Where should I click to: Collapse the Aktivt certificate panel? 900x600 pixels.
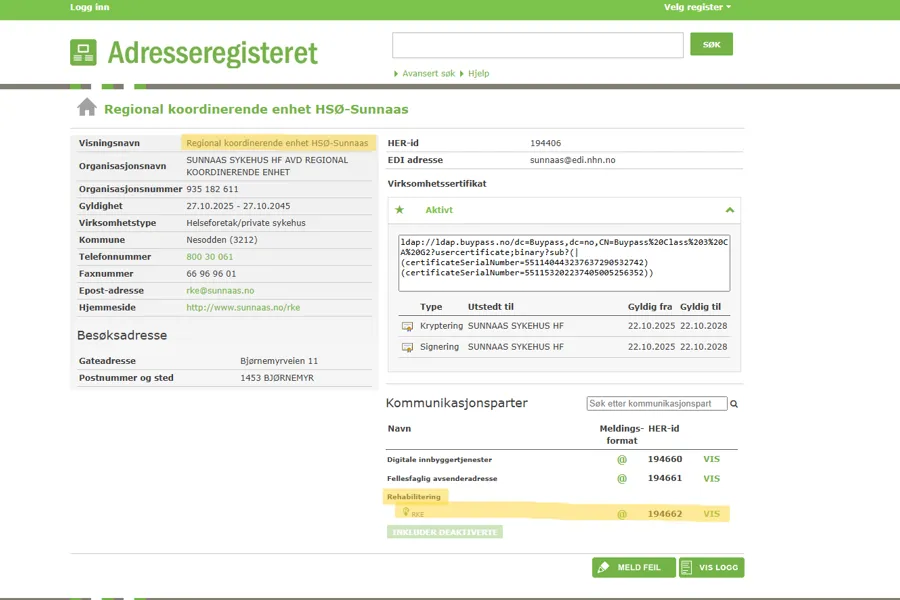click(730, 210)
